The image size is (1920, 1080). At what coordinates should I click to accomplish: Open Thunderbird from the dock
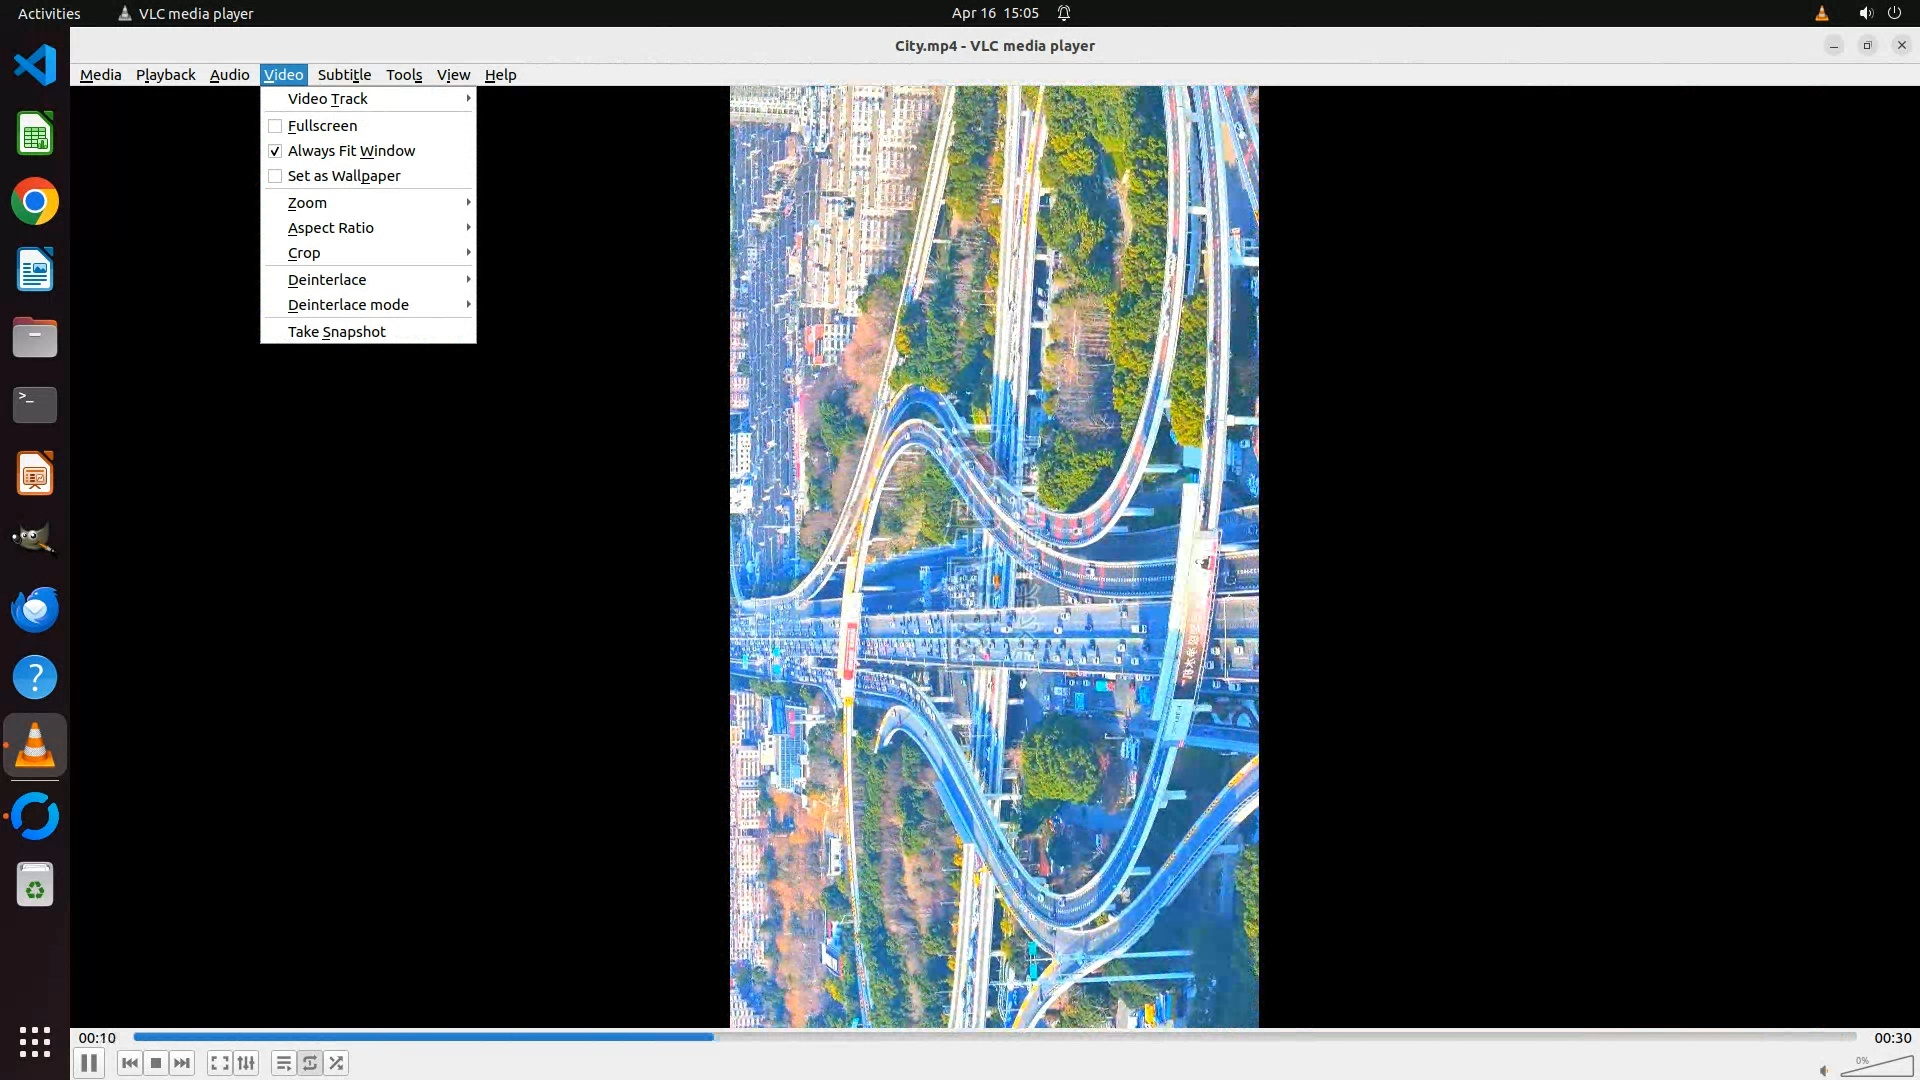click(x=35, y=609)
